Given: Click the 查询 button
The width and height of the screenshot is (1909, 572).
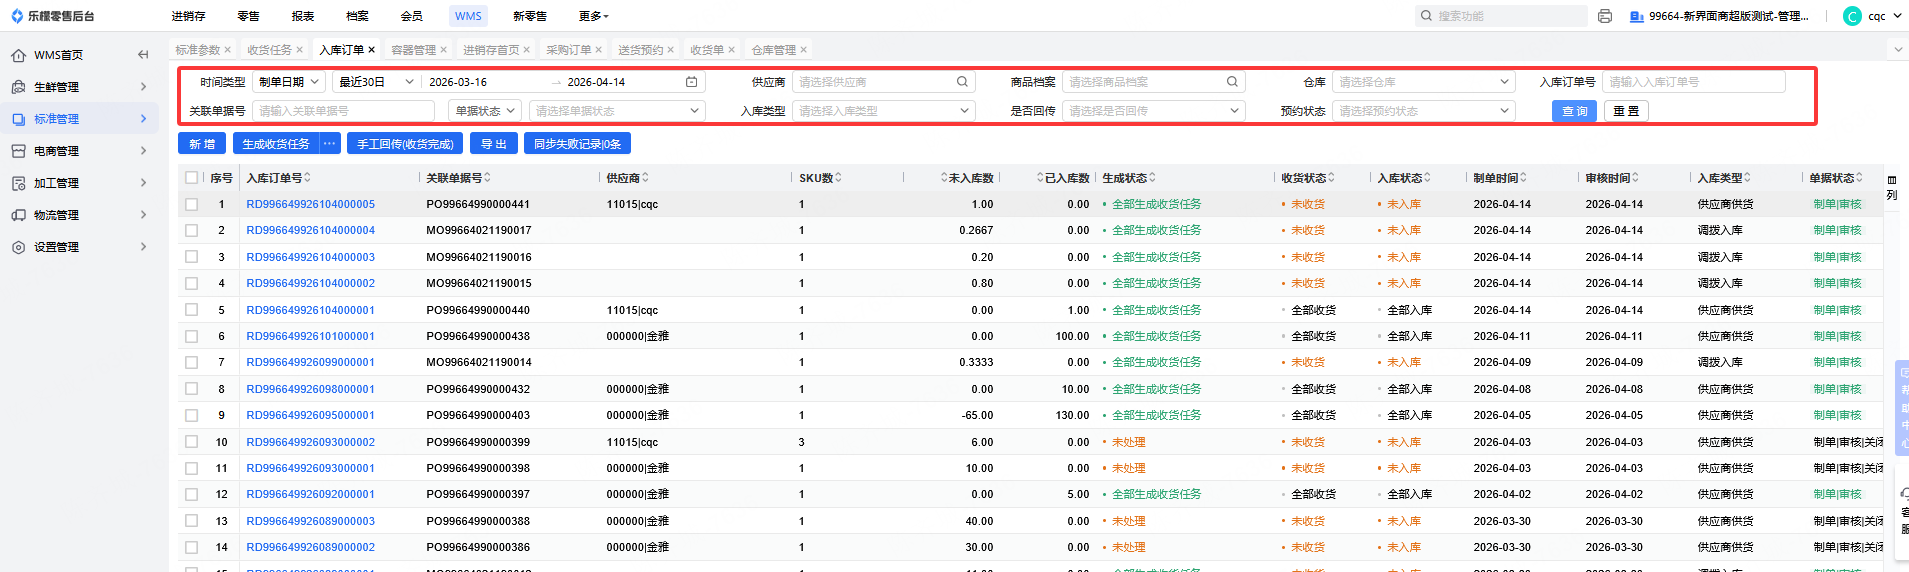Looking at the screenshot, I should [x=1574, y=111].
